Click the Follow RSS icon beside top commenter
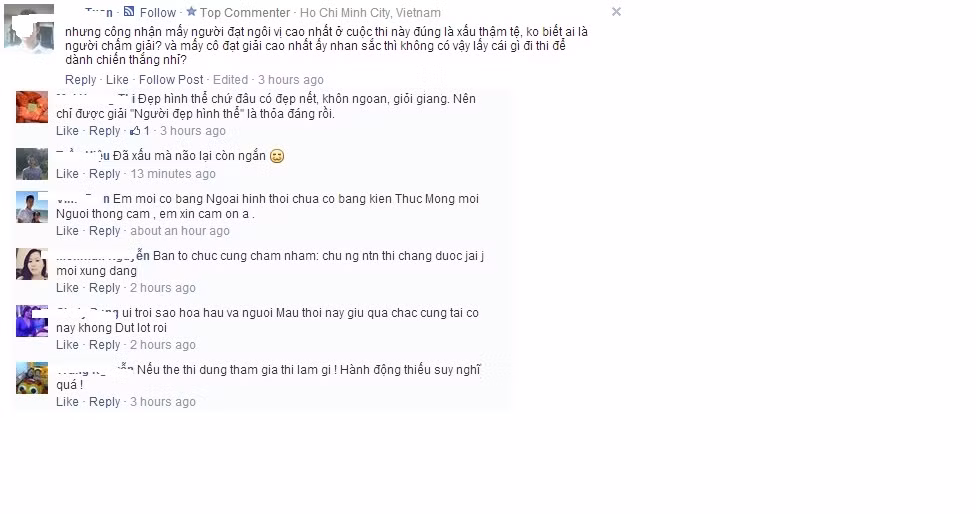 (x=129, y=11)
